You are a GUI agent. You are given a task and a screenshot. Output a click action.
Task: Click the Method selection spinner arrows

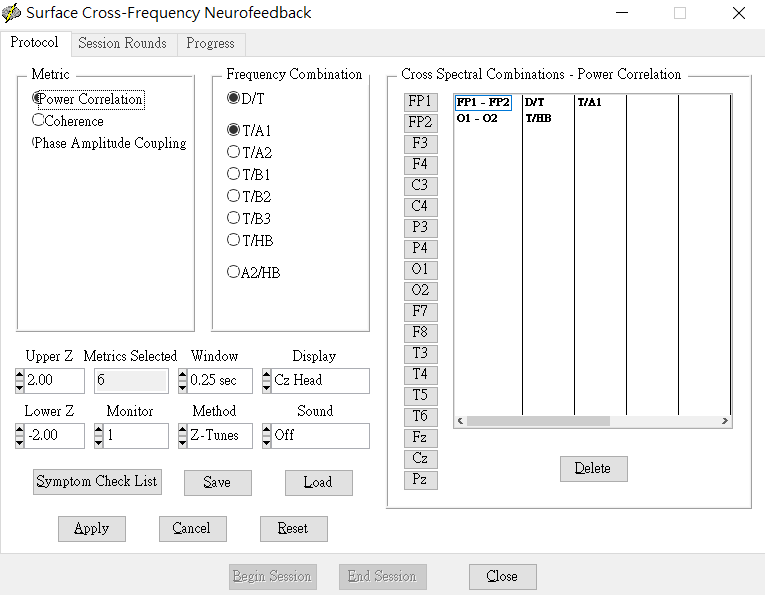182,436
